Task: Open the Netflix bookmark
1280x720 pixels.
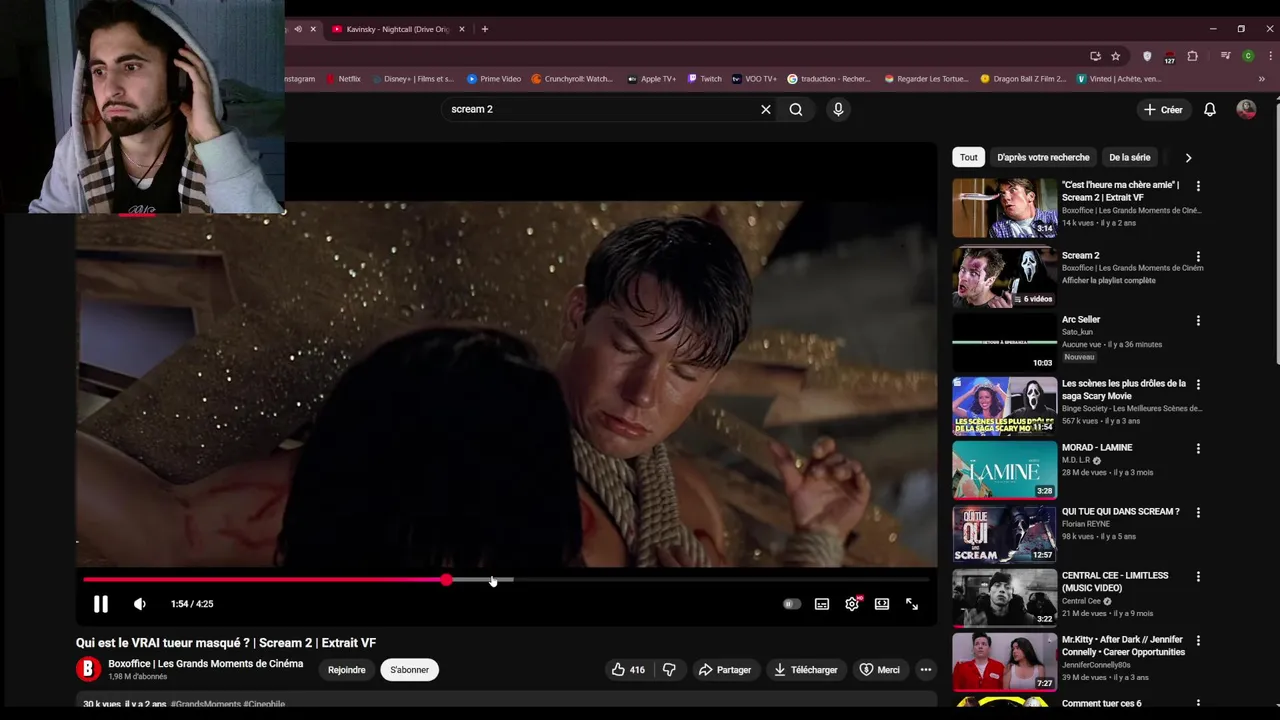Action: tap(343, 79)
